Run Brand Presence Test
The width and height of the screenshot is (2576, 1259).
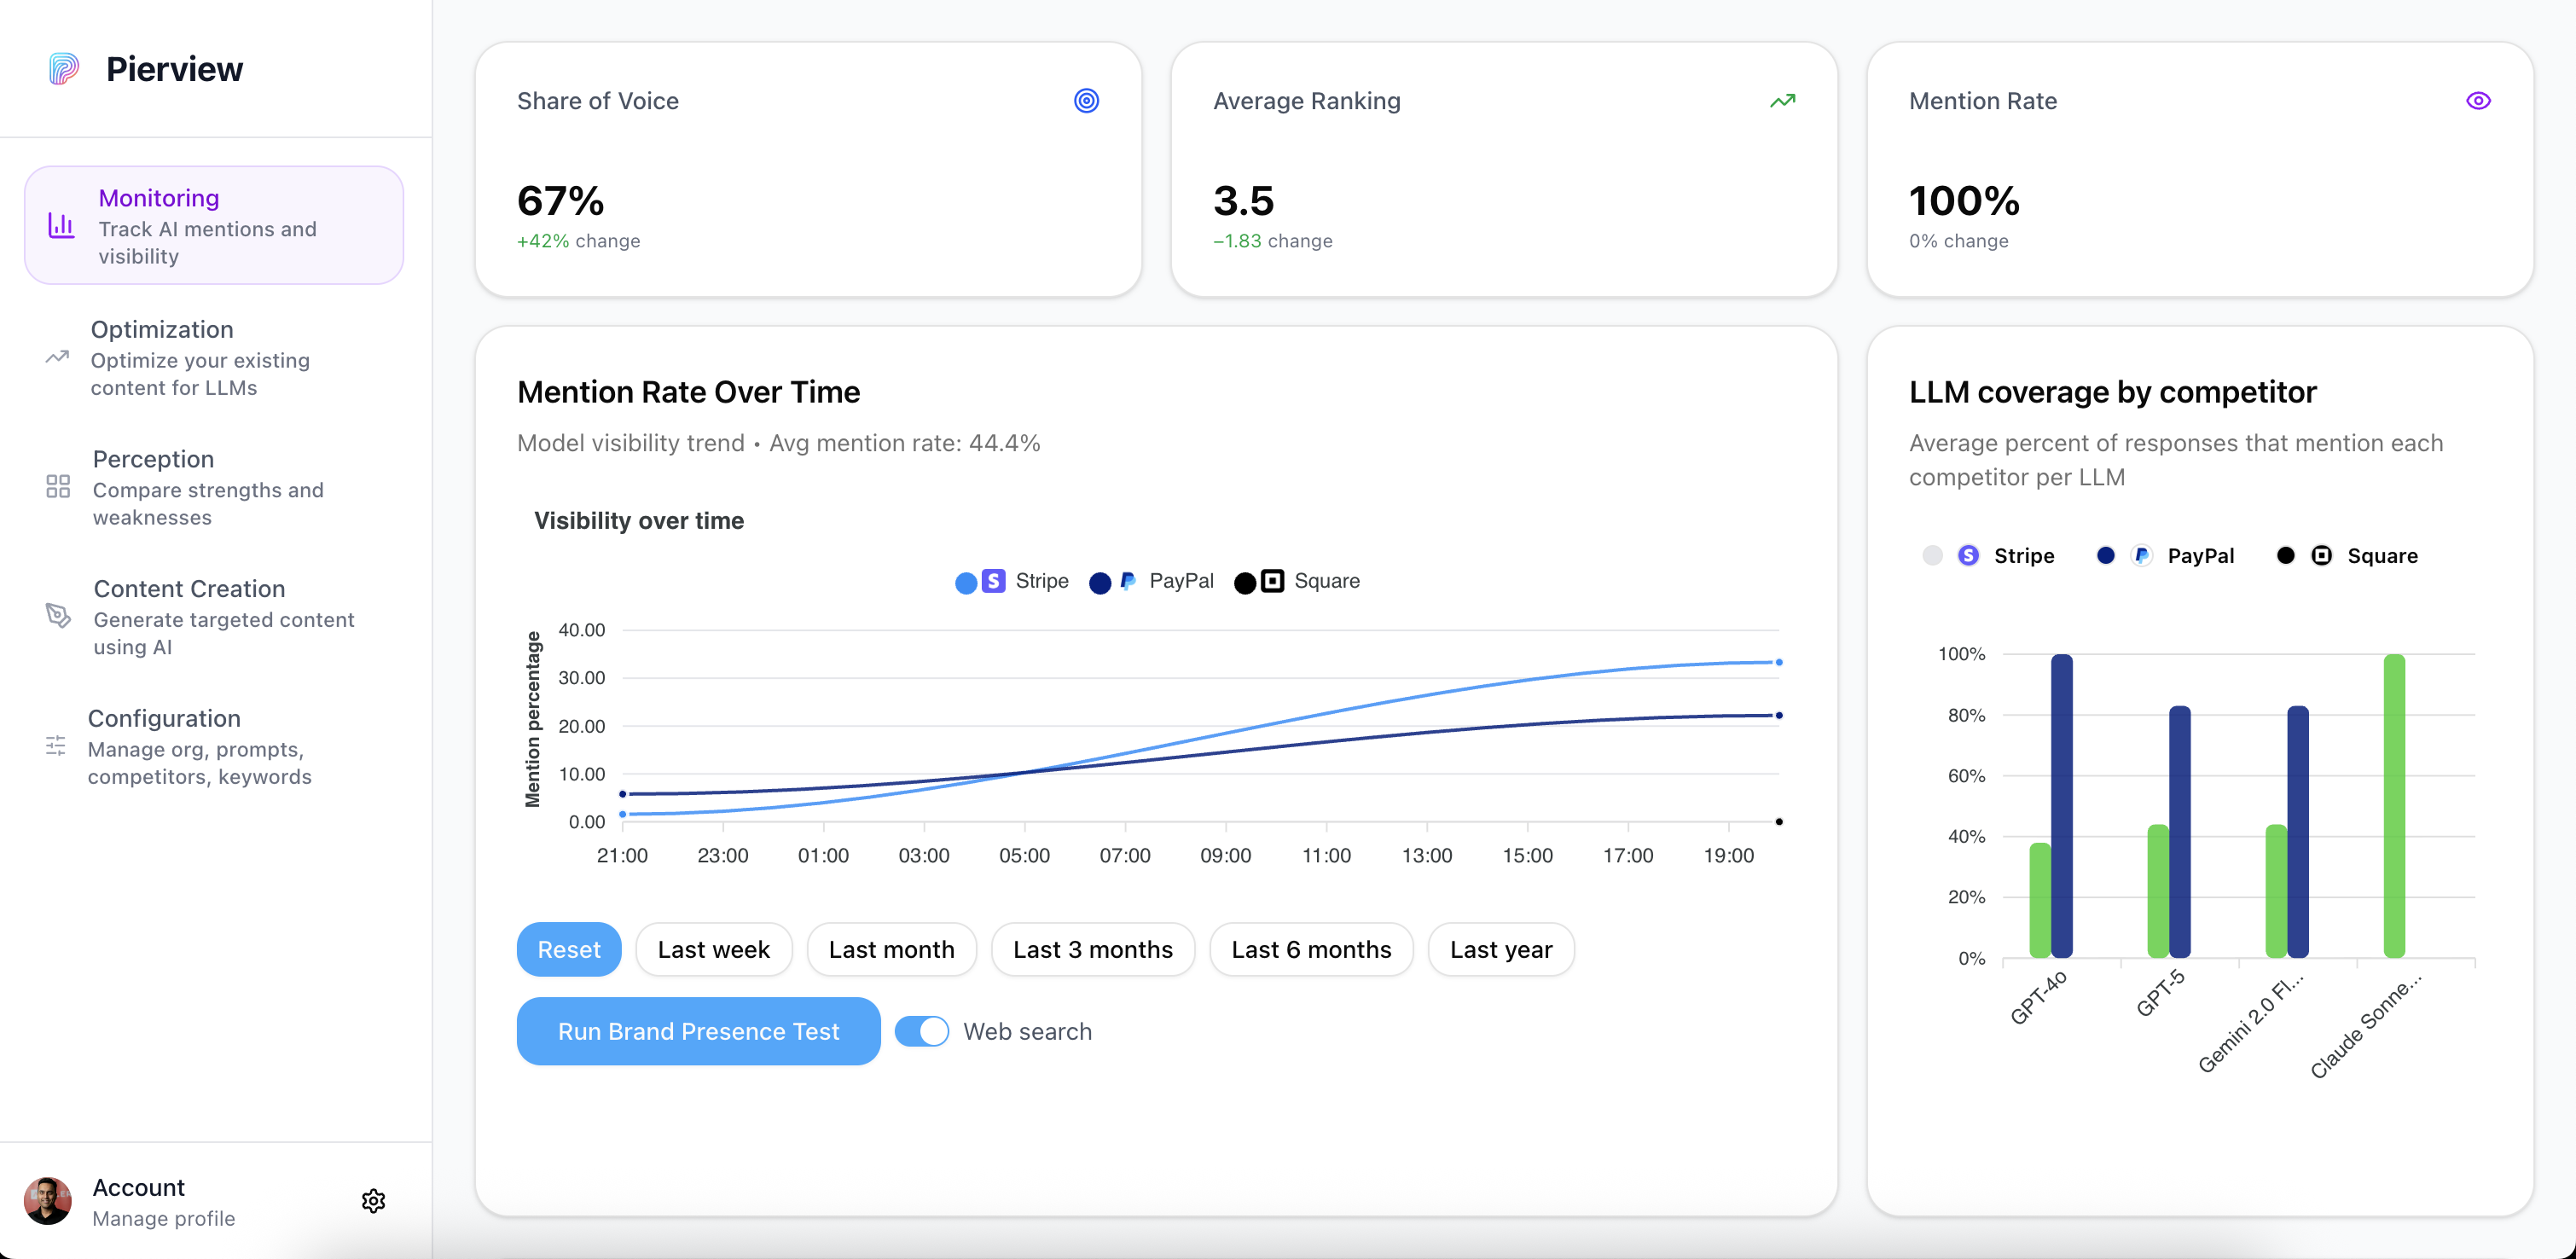698,1031
